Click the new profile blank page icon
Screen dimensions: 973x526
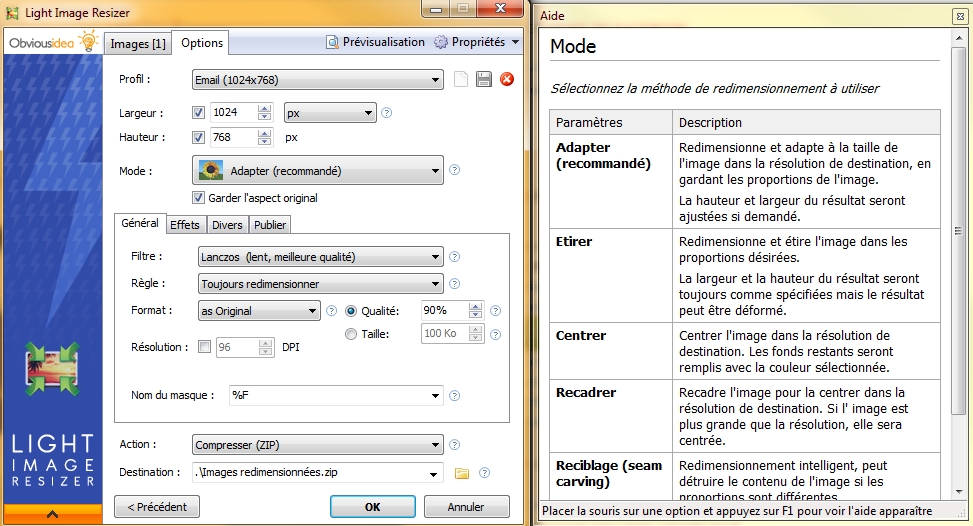click(461, 80)
